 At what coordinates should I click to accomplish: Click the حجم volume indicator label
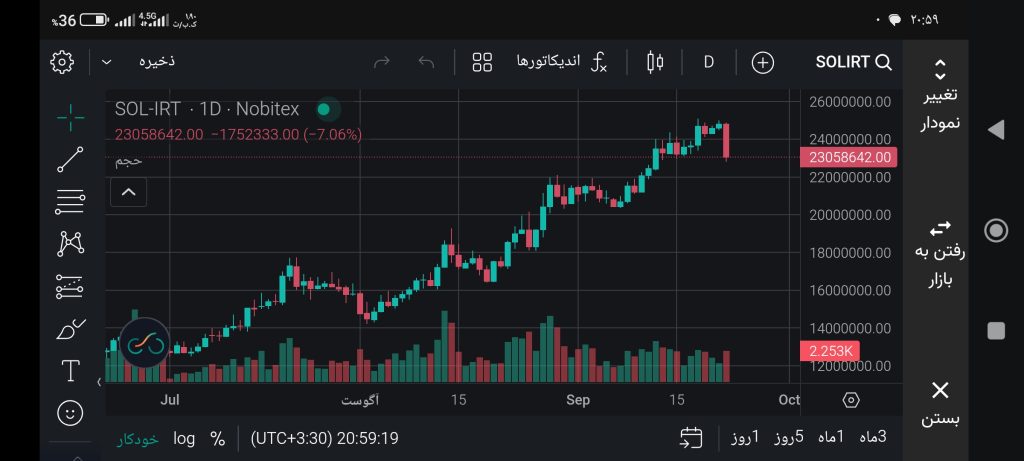pyautogui.click(x=129, y=161)
